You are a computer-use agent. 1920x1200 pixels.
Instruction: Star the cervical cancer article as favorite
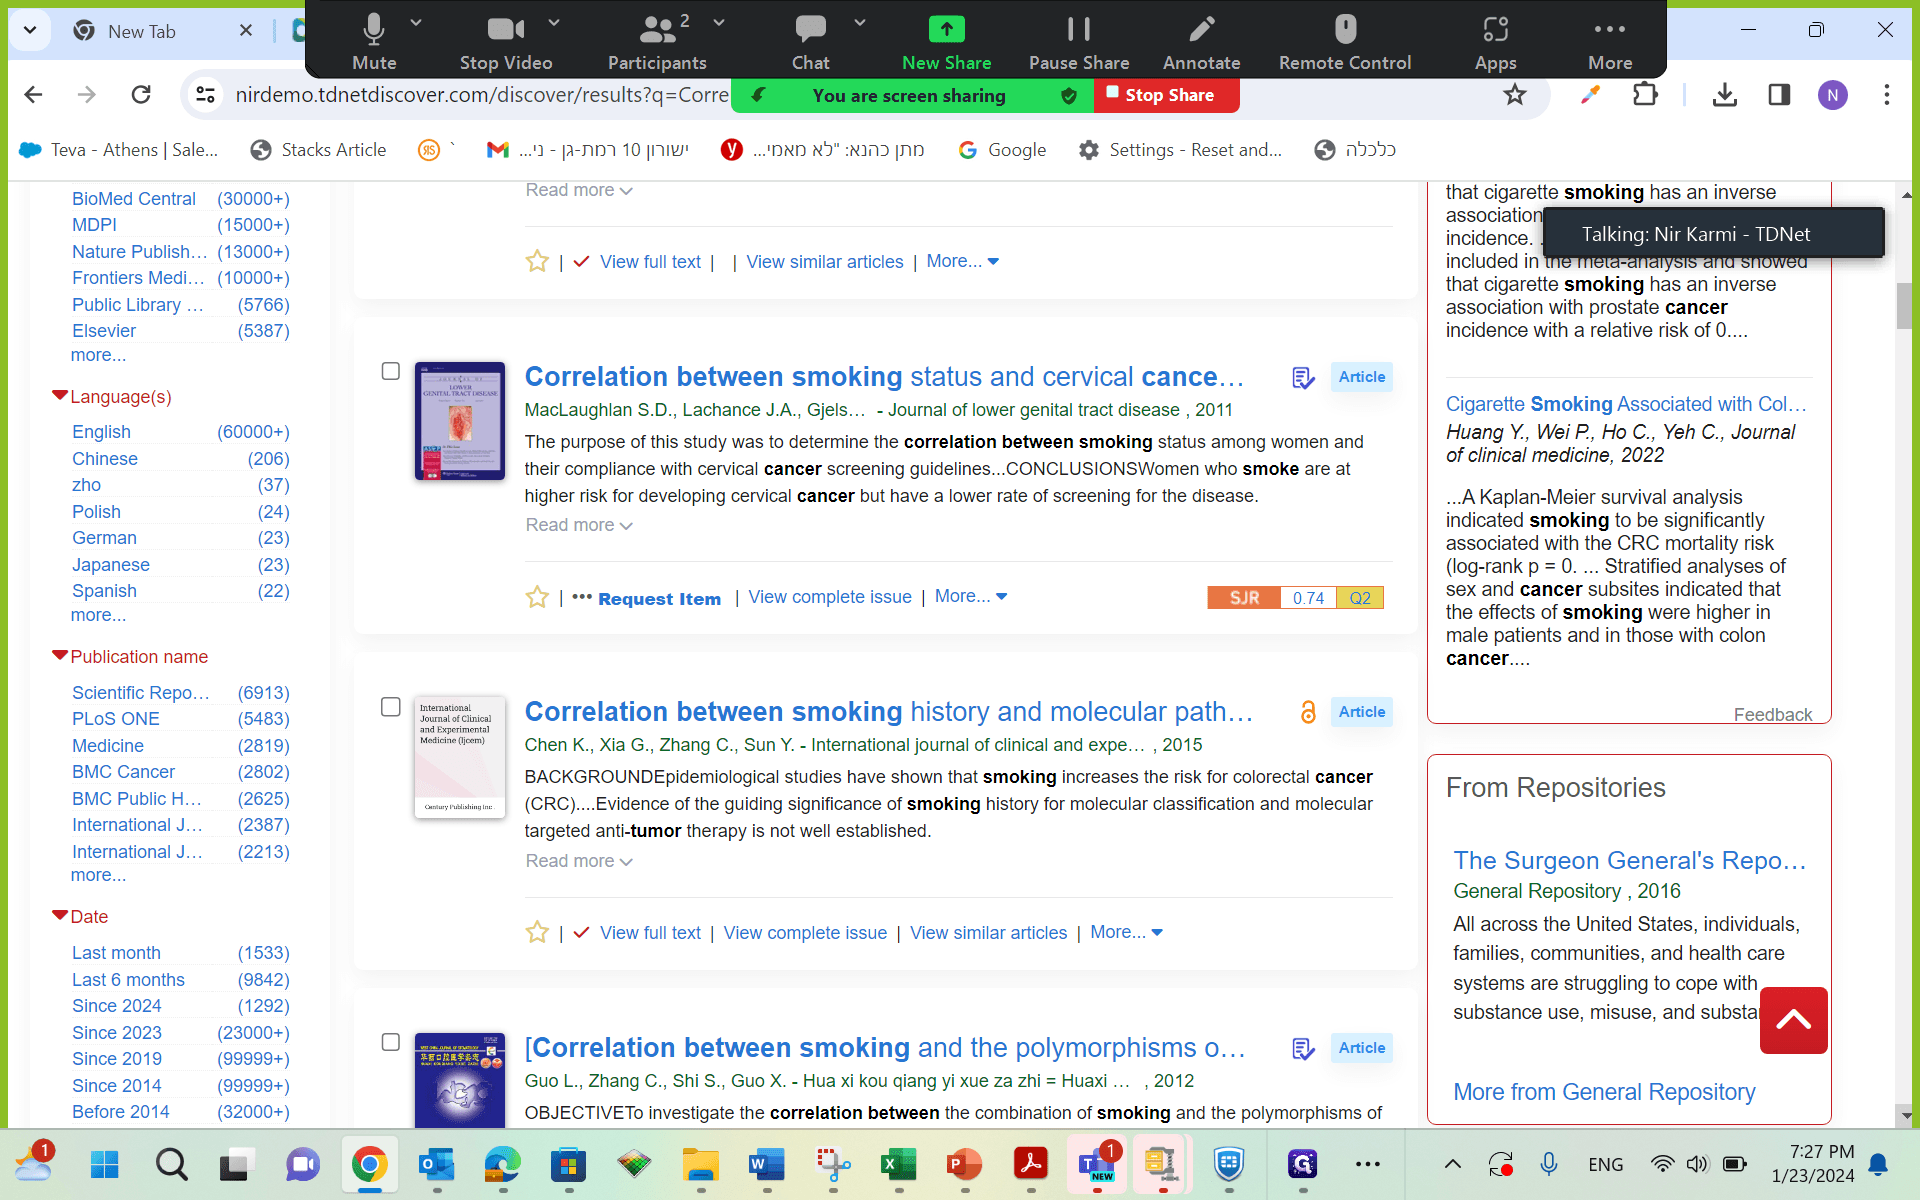click(x=537, y=597)
